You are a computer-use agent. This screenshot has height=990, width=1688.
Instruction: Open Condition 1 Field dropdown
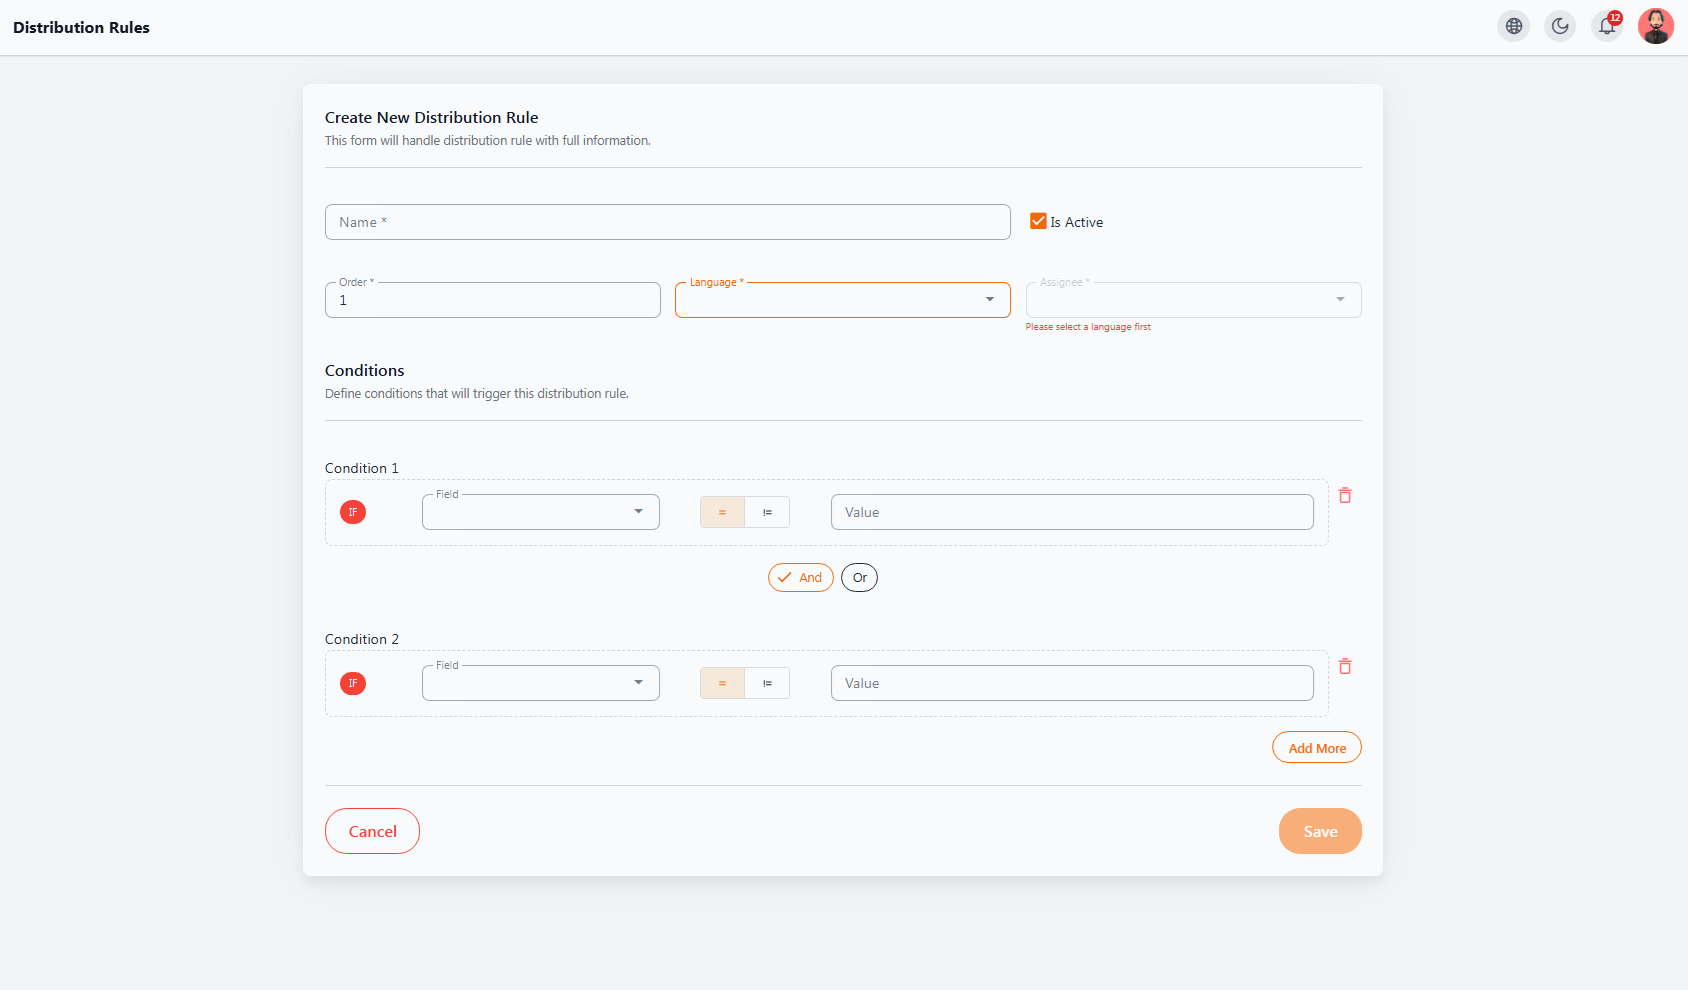point(541,512)
